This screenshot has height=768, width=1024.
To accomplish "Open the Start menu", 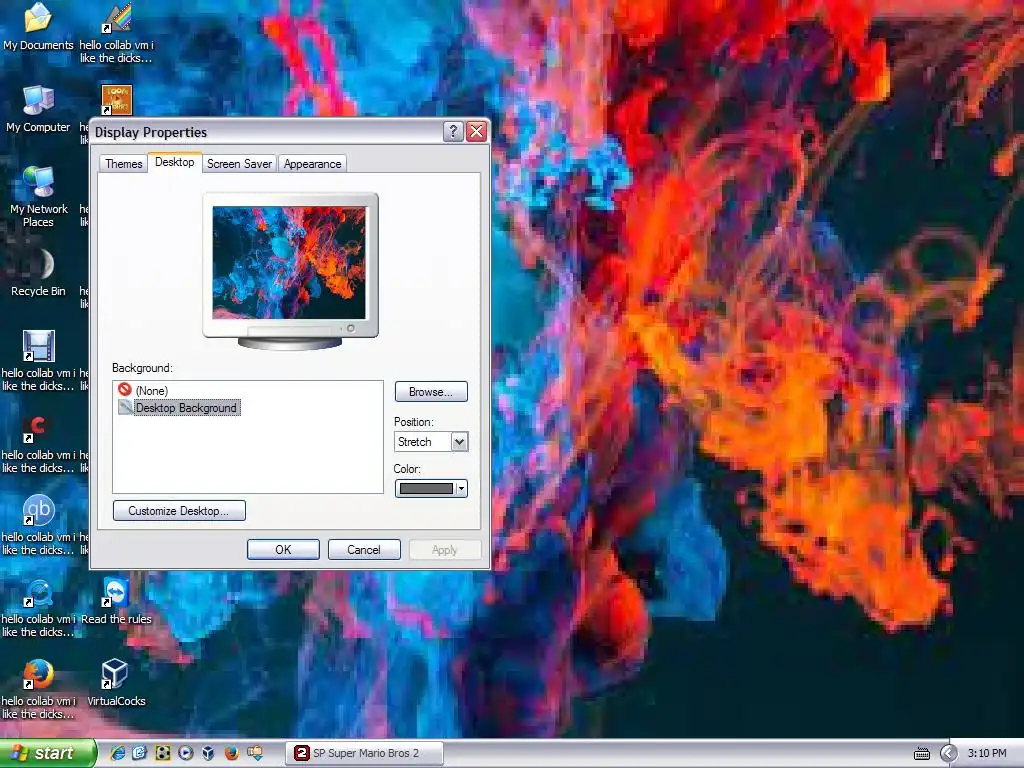I will (47, 753).
